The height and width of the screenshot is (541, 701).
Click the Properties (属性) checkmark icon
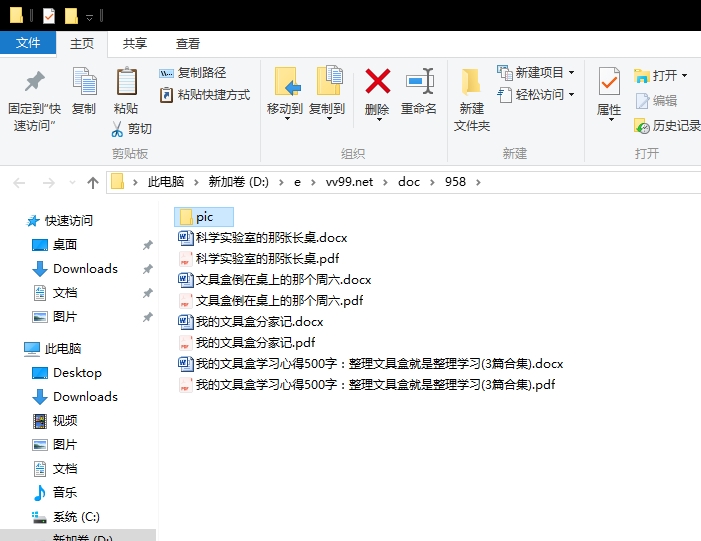[609, 81]
